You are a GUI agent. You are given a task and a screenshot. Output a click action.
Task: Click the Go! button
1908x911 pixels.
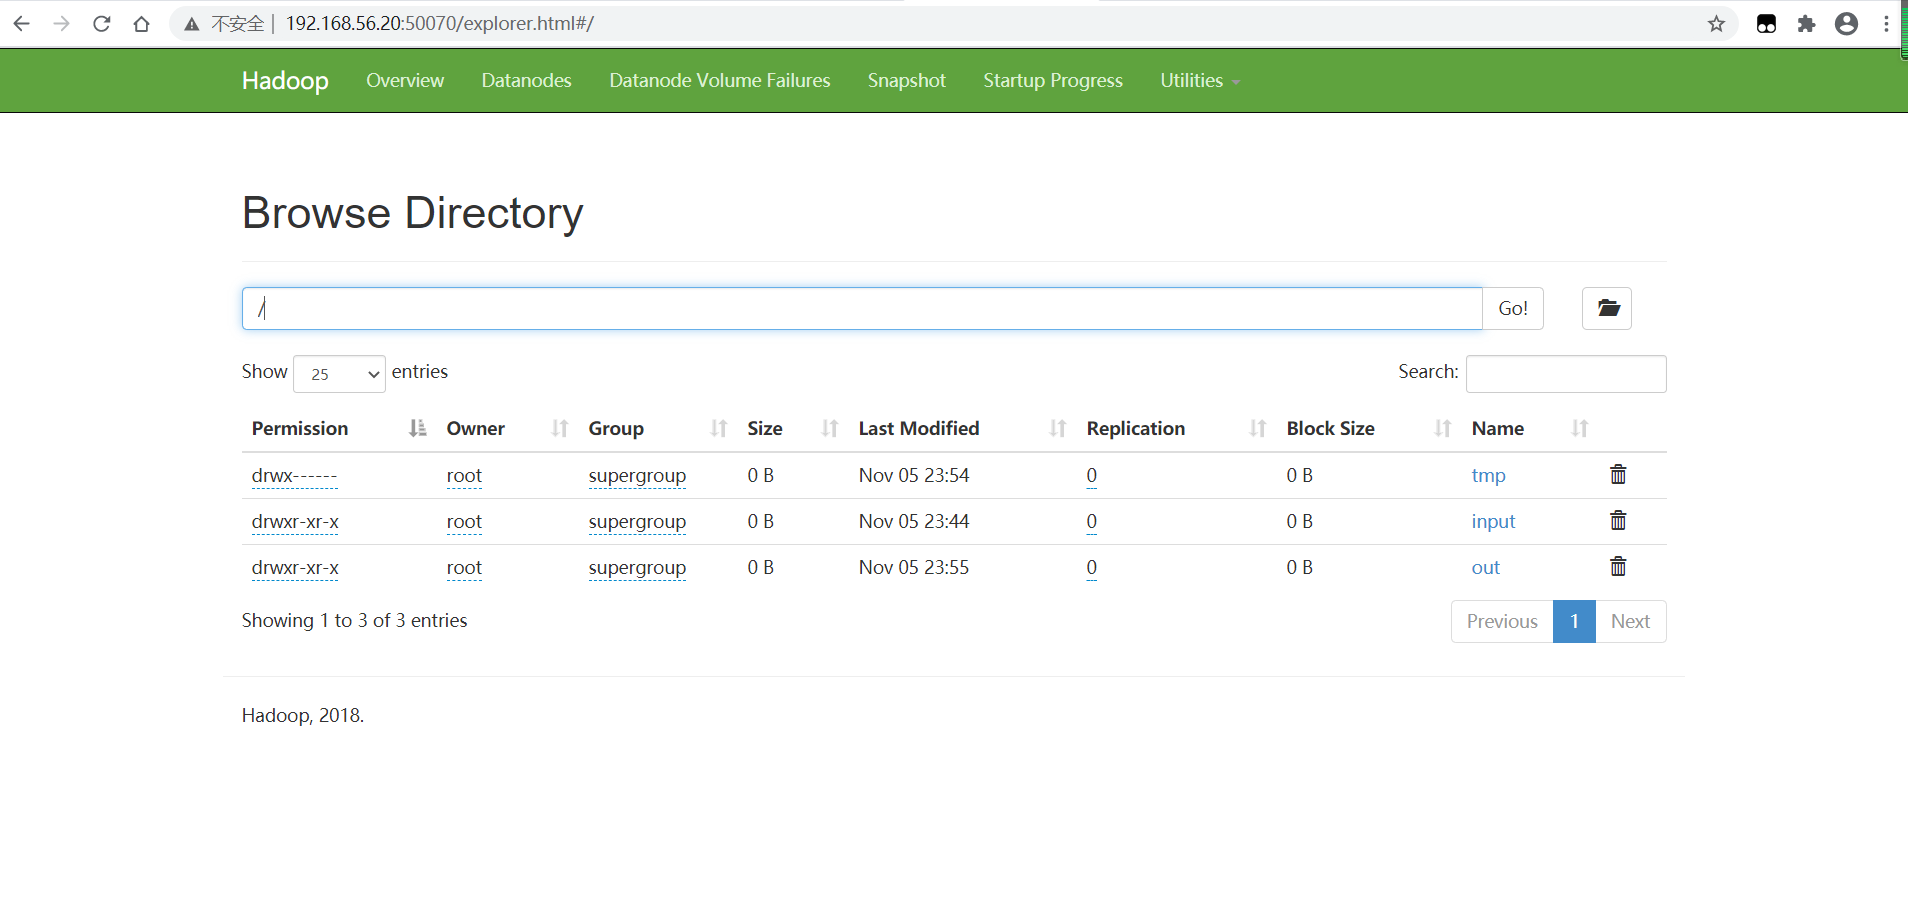(x=1513, y=308)
